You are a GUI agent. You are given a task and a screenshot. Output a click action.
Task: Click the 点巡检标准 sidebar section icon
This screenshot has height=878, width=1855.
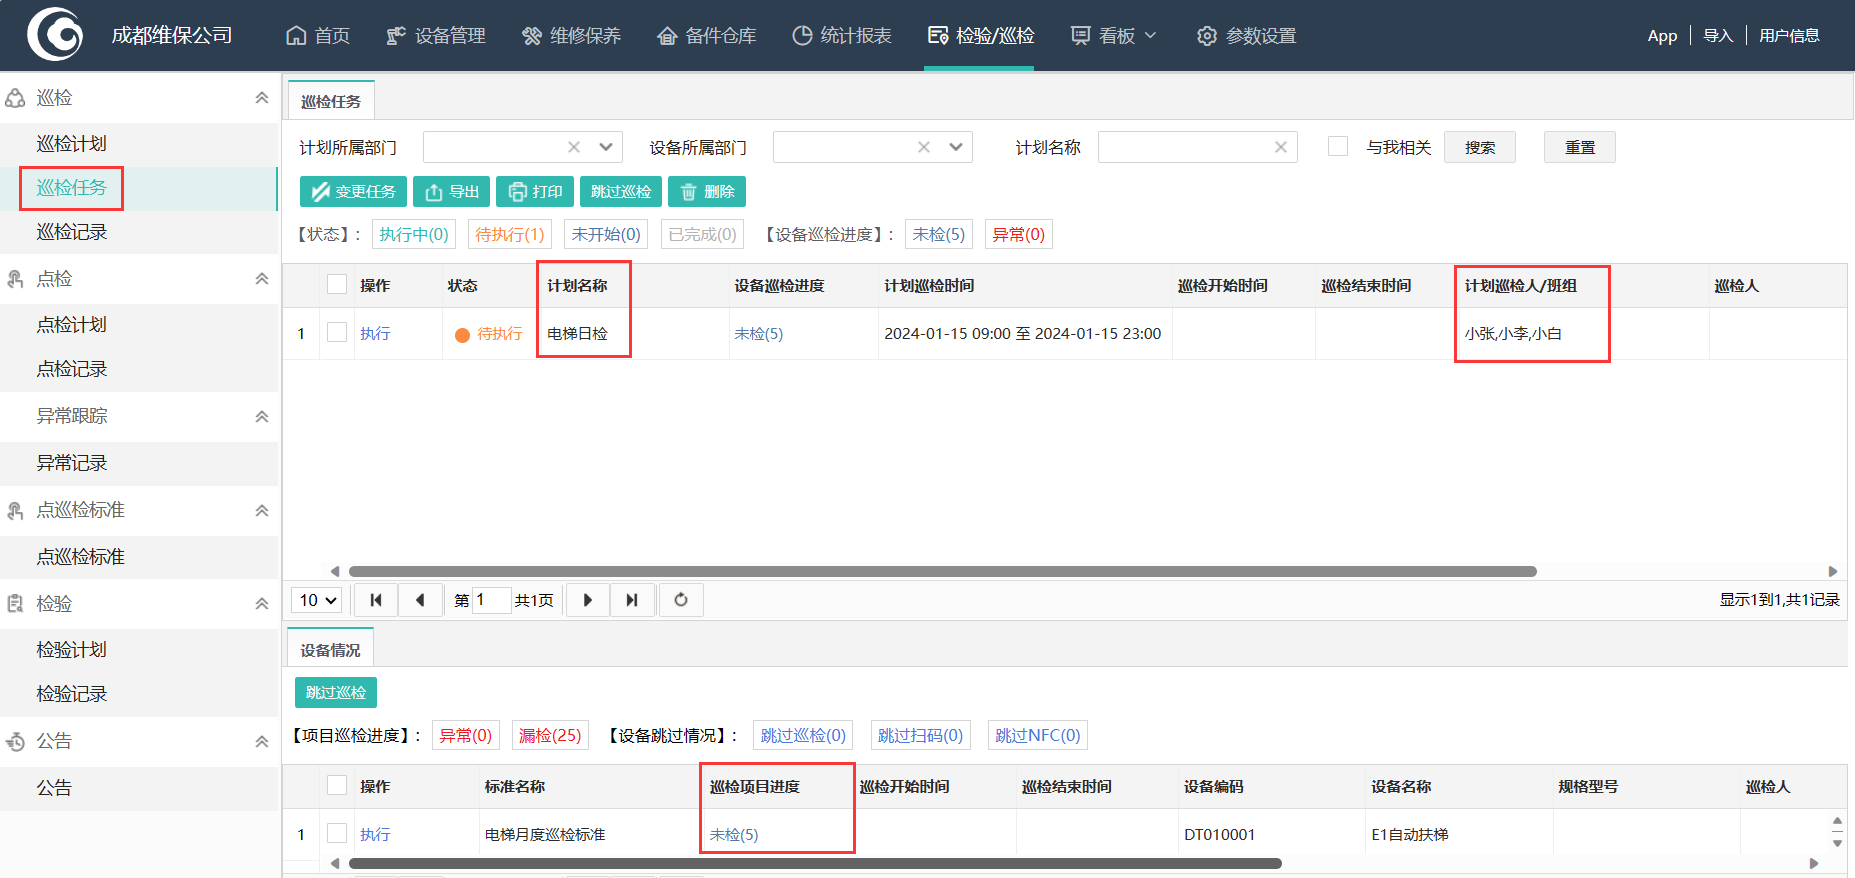pos(15,510)
